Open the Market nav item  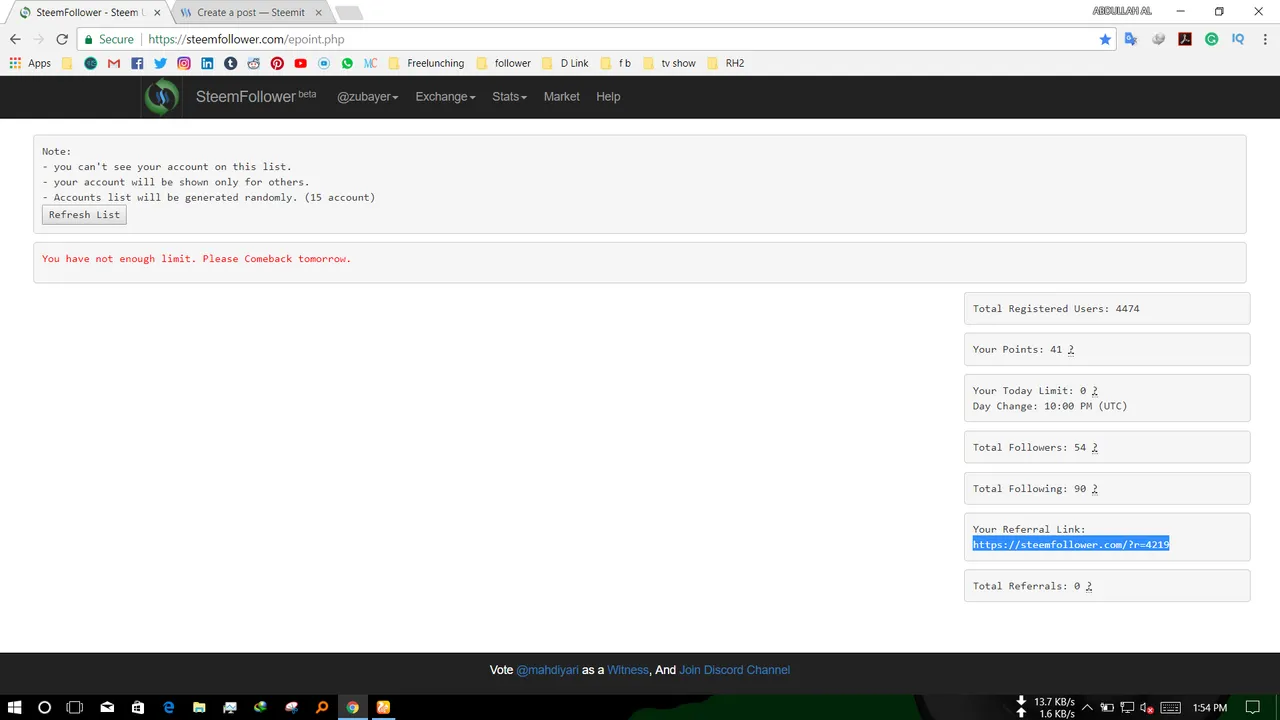click(561, 97)
